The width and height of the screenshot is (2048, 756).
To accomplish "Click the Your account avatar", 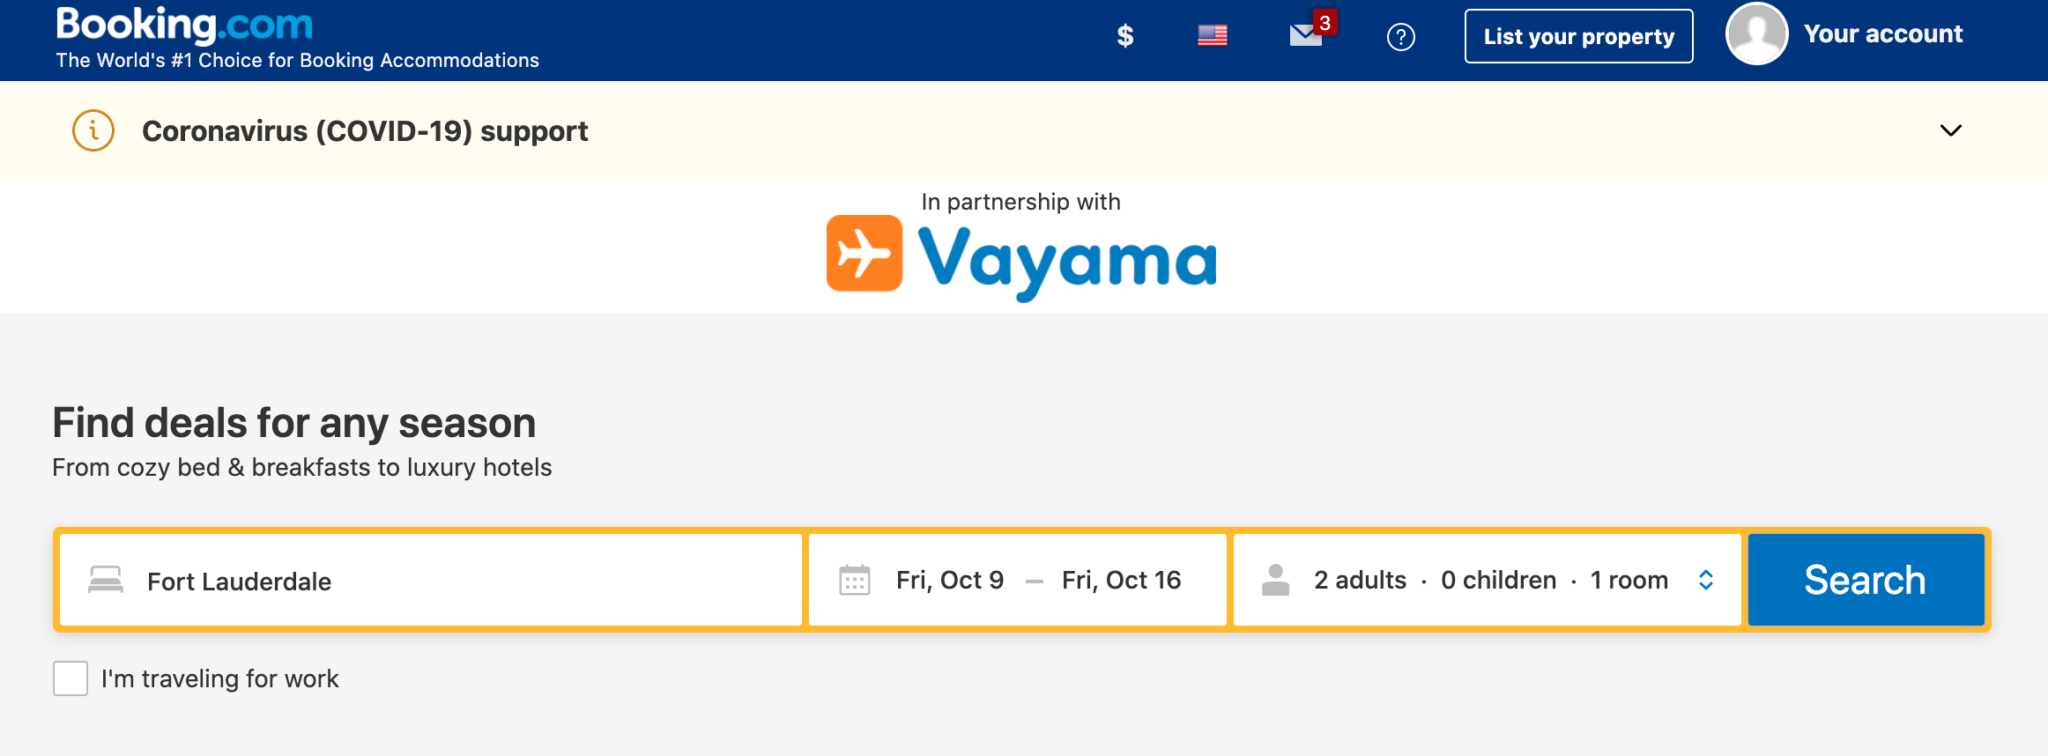I will [x=1757, y=33].
